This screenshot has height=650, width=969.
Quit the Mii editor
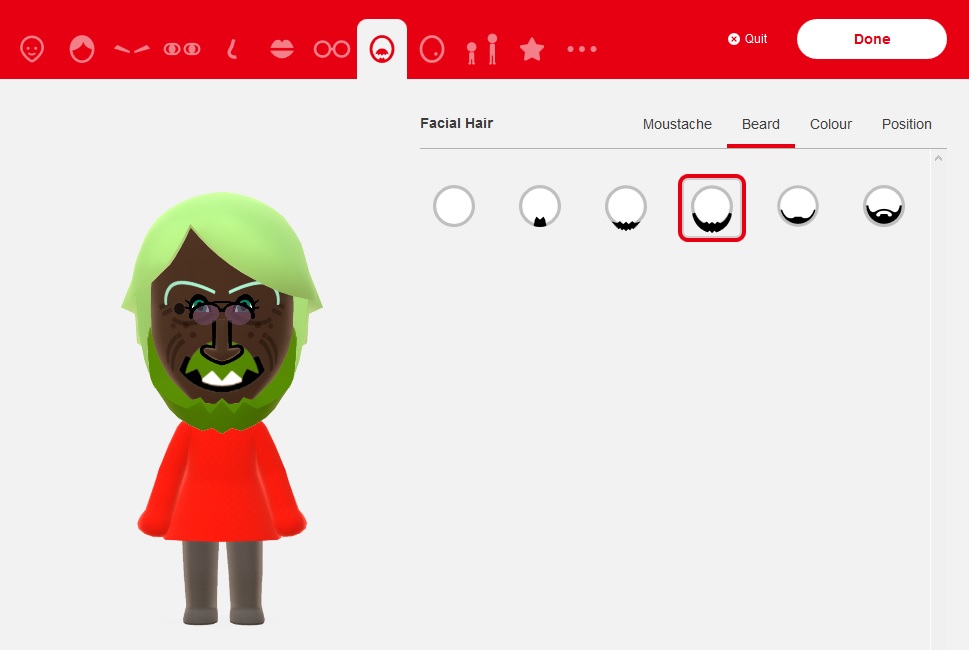click(x=748, y=39)
